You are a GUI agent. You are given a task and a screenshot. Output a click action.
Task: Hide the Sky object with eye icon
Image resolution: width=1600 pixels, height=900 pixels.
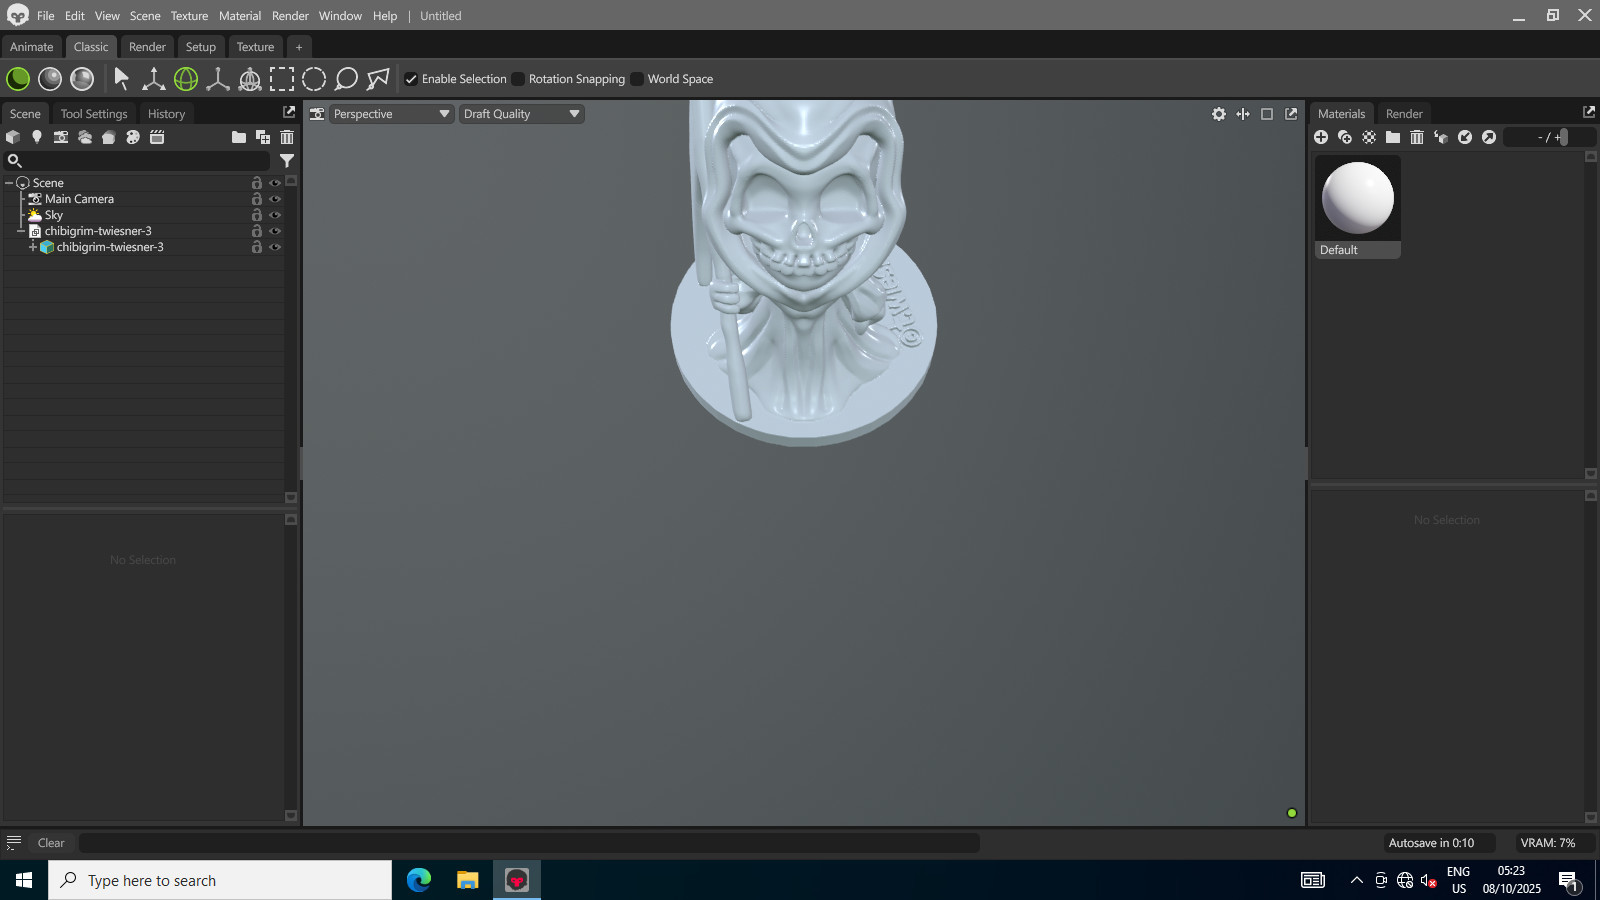pos(275,215)
